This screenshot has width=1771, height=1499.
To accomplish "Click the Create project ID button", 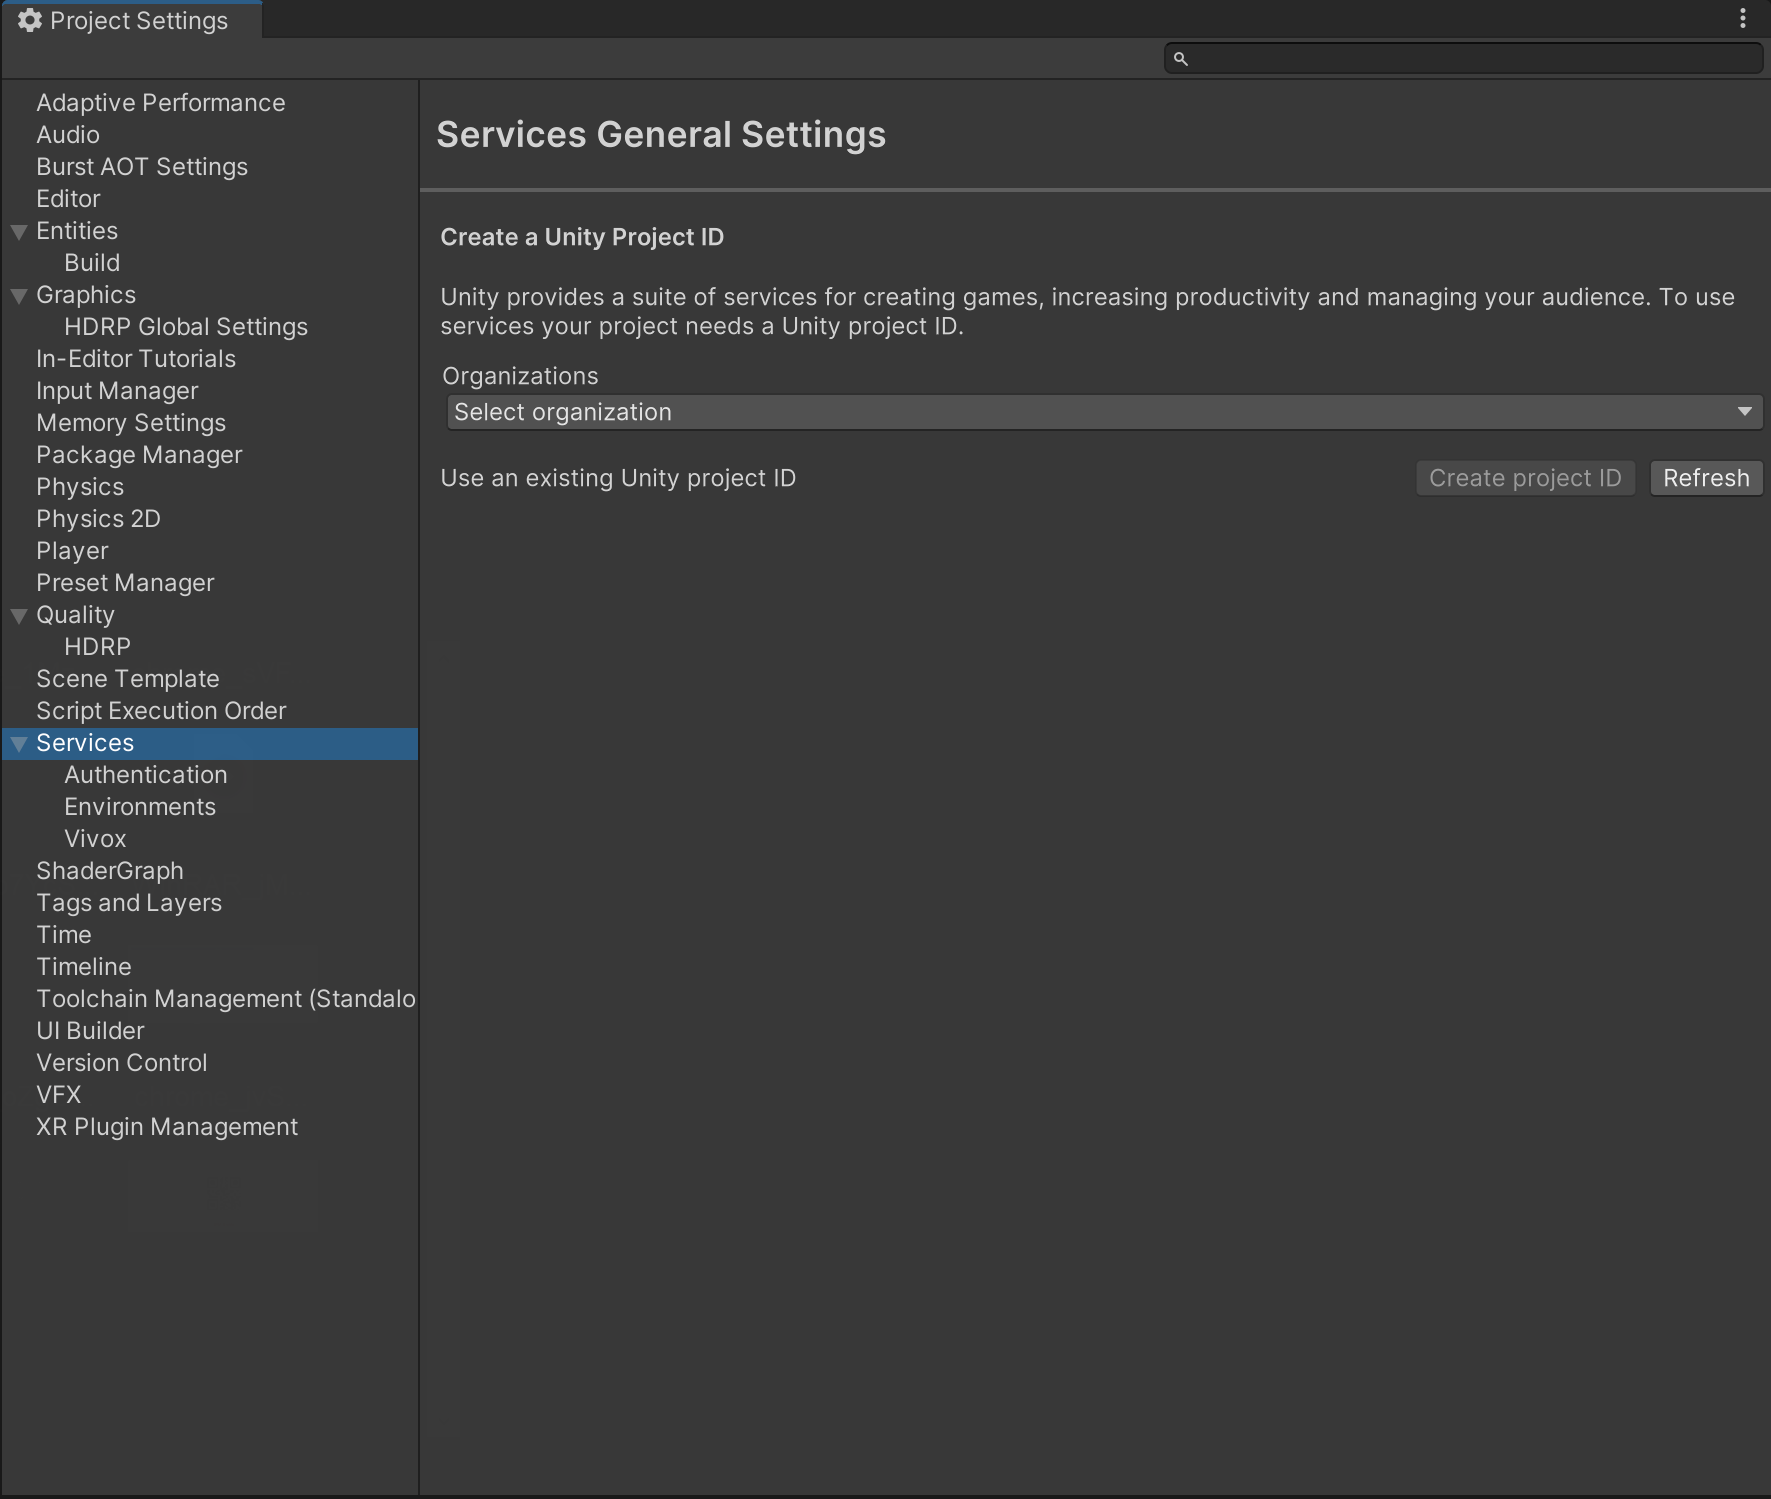I will click(1525, 478).
